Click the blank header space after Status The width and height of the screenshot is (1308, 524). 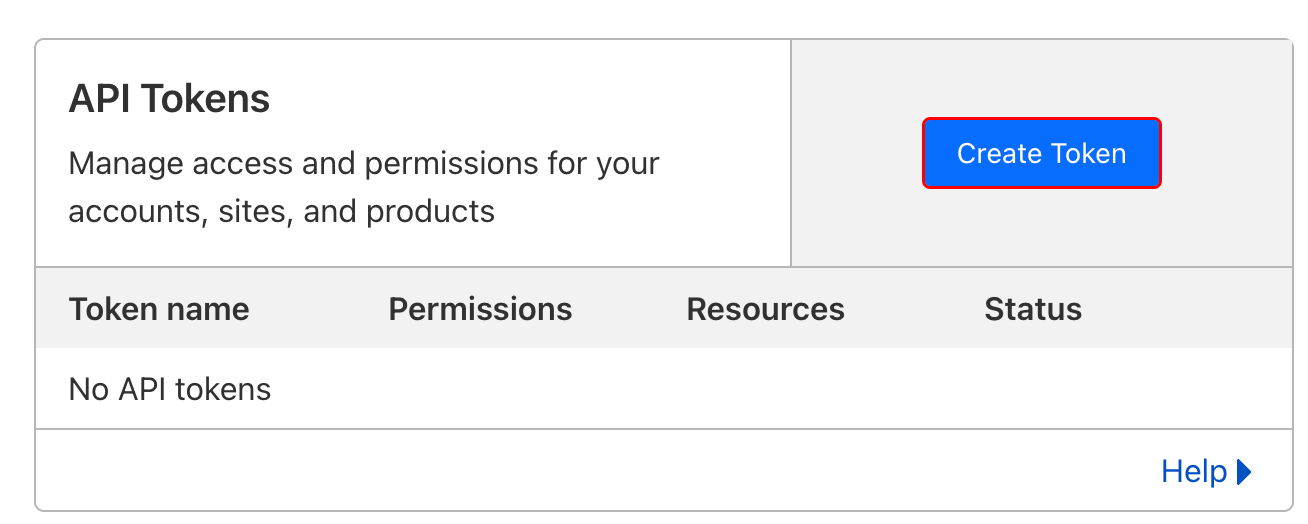[x=1187, y=309]
